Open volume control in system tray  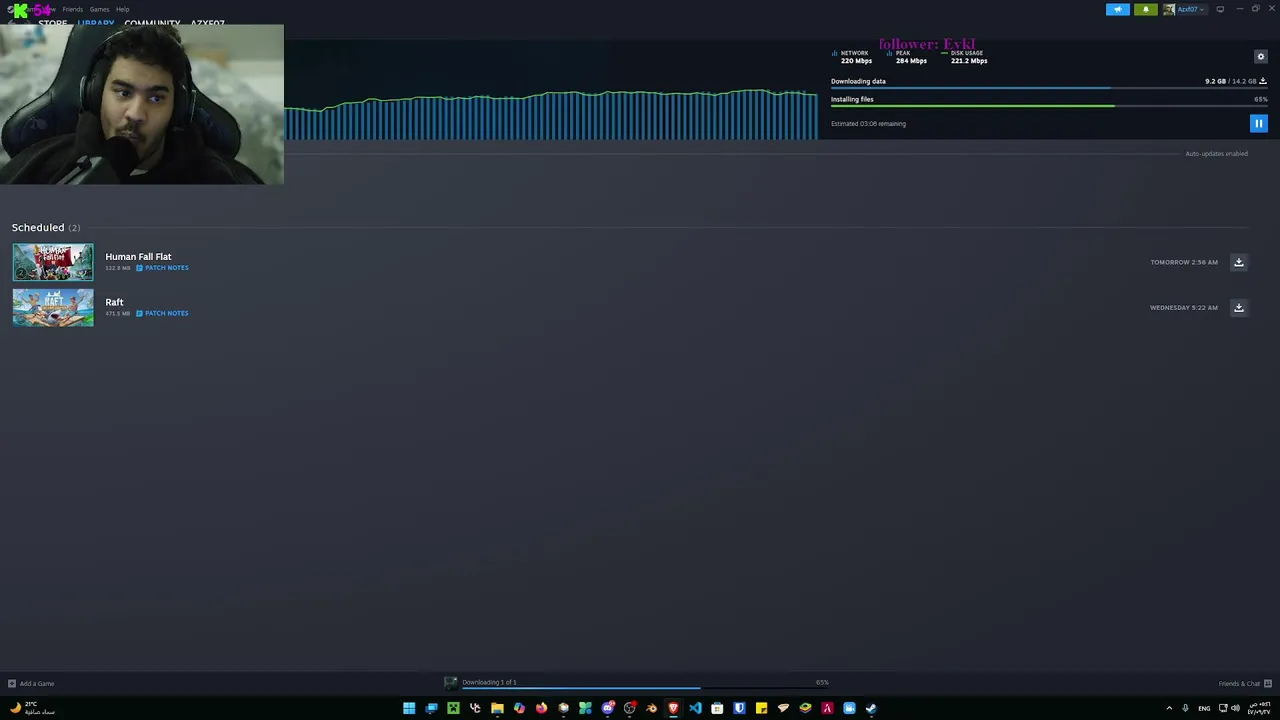[1235, 708]
